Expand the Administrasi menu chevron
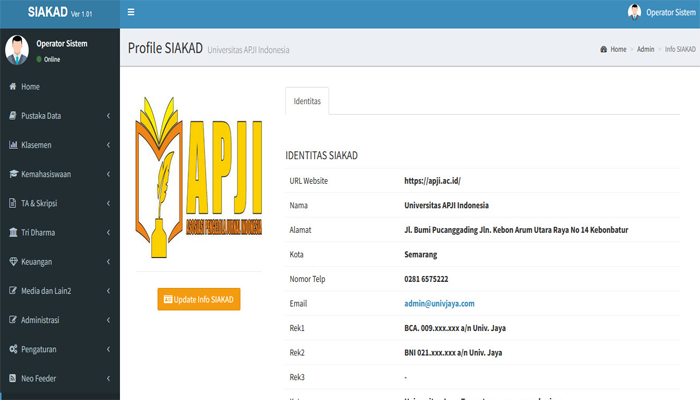The height and width of the screenshot is (400, 700). coord(108,320)
